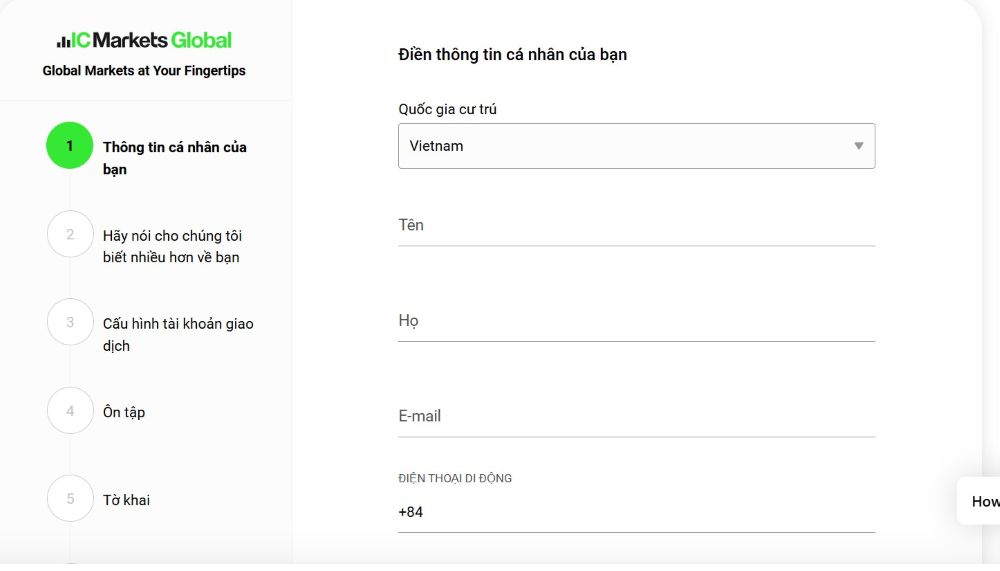The width and height of the screenshot is (1000, 571).
Task: Click step 3 circle in sidebar
Action: tap(70, 322)
